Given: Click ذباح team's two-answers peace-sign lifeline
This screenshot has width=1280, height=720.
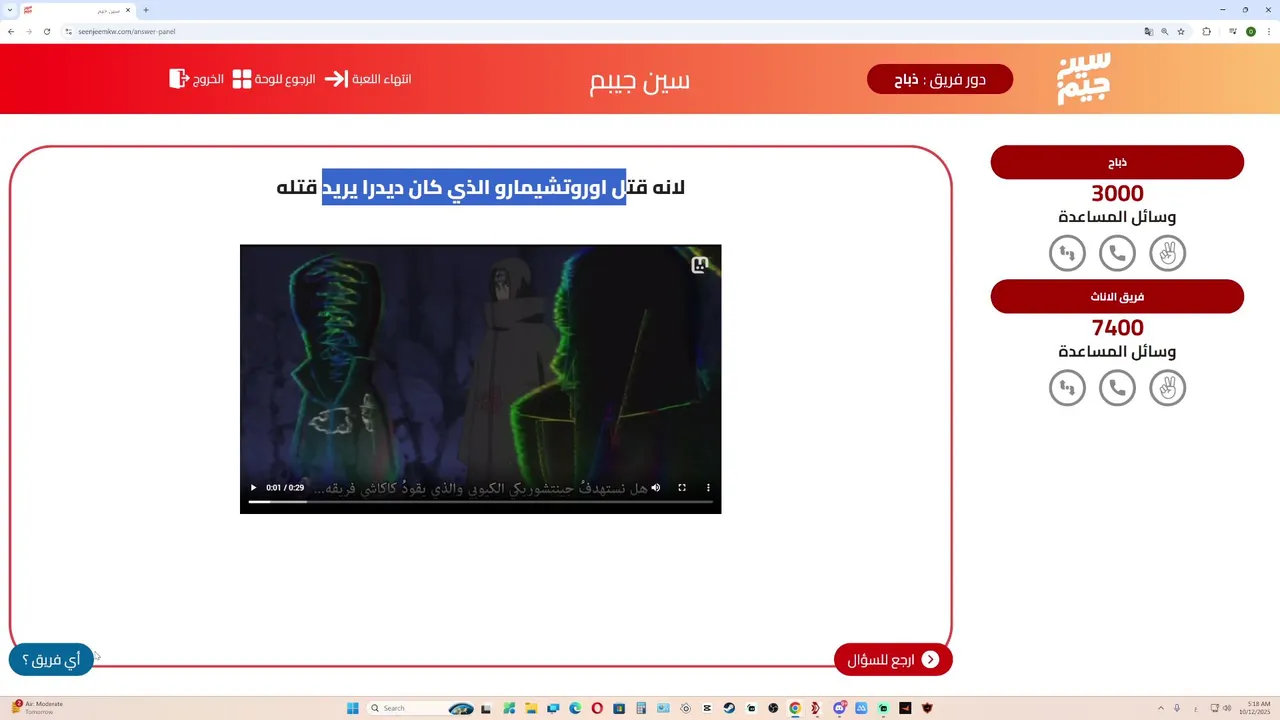Looking at the screenshot, I should pyautogui.click(x=1167, y=253).
